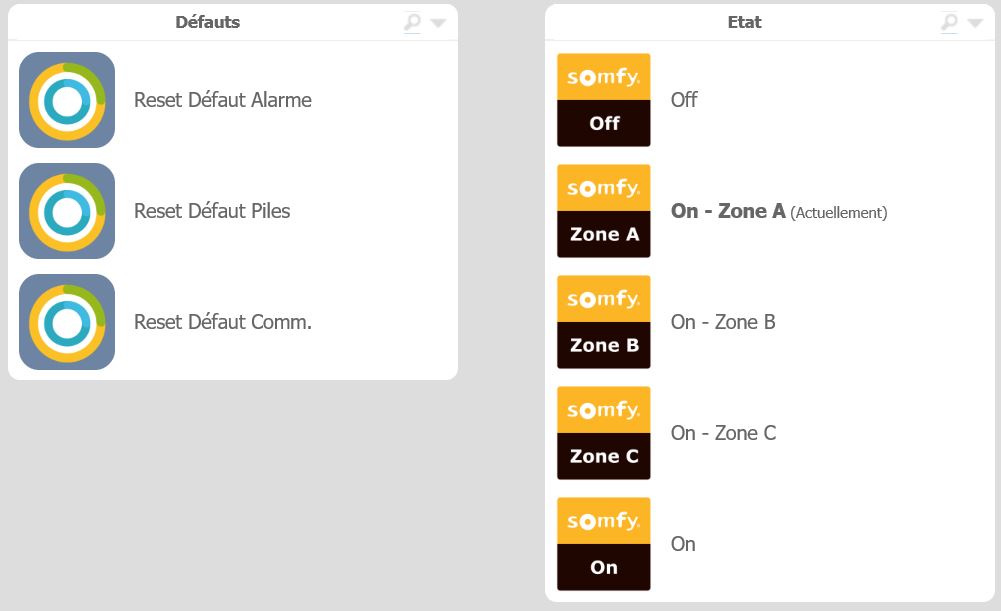Click the Reset Défaut Piles label
The width and height of the screenshot is (1001, 611).
(212, 211)
